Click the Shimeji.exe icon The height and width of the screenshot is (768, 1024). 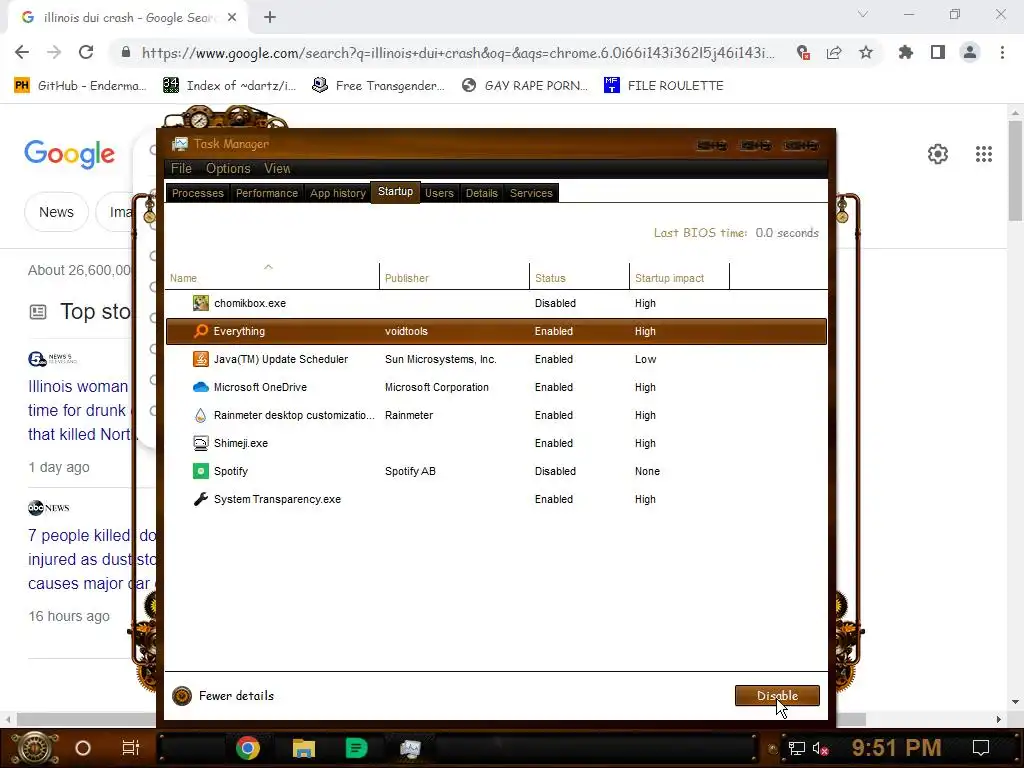pos(200,443)
